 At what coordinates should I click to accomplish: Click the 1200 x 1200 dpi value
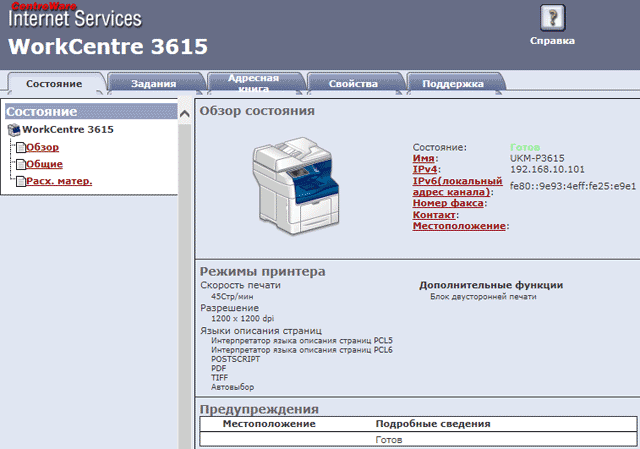click(x=242, y=318)
